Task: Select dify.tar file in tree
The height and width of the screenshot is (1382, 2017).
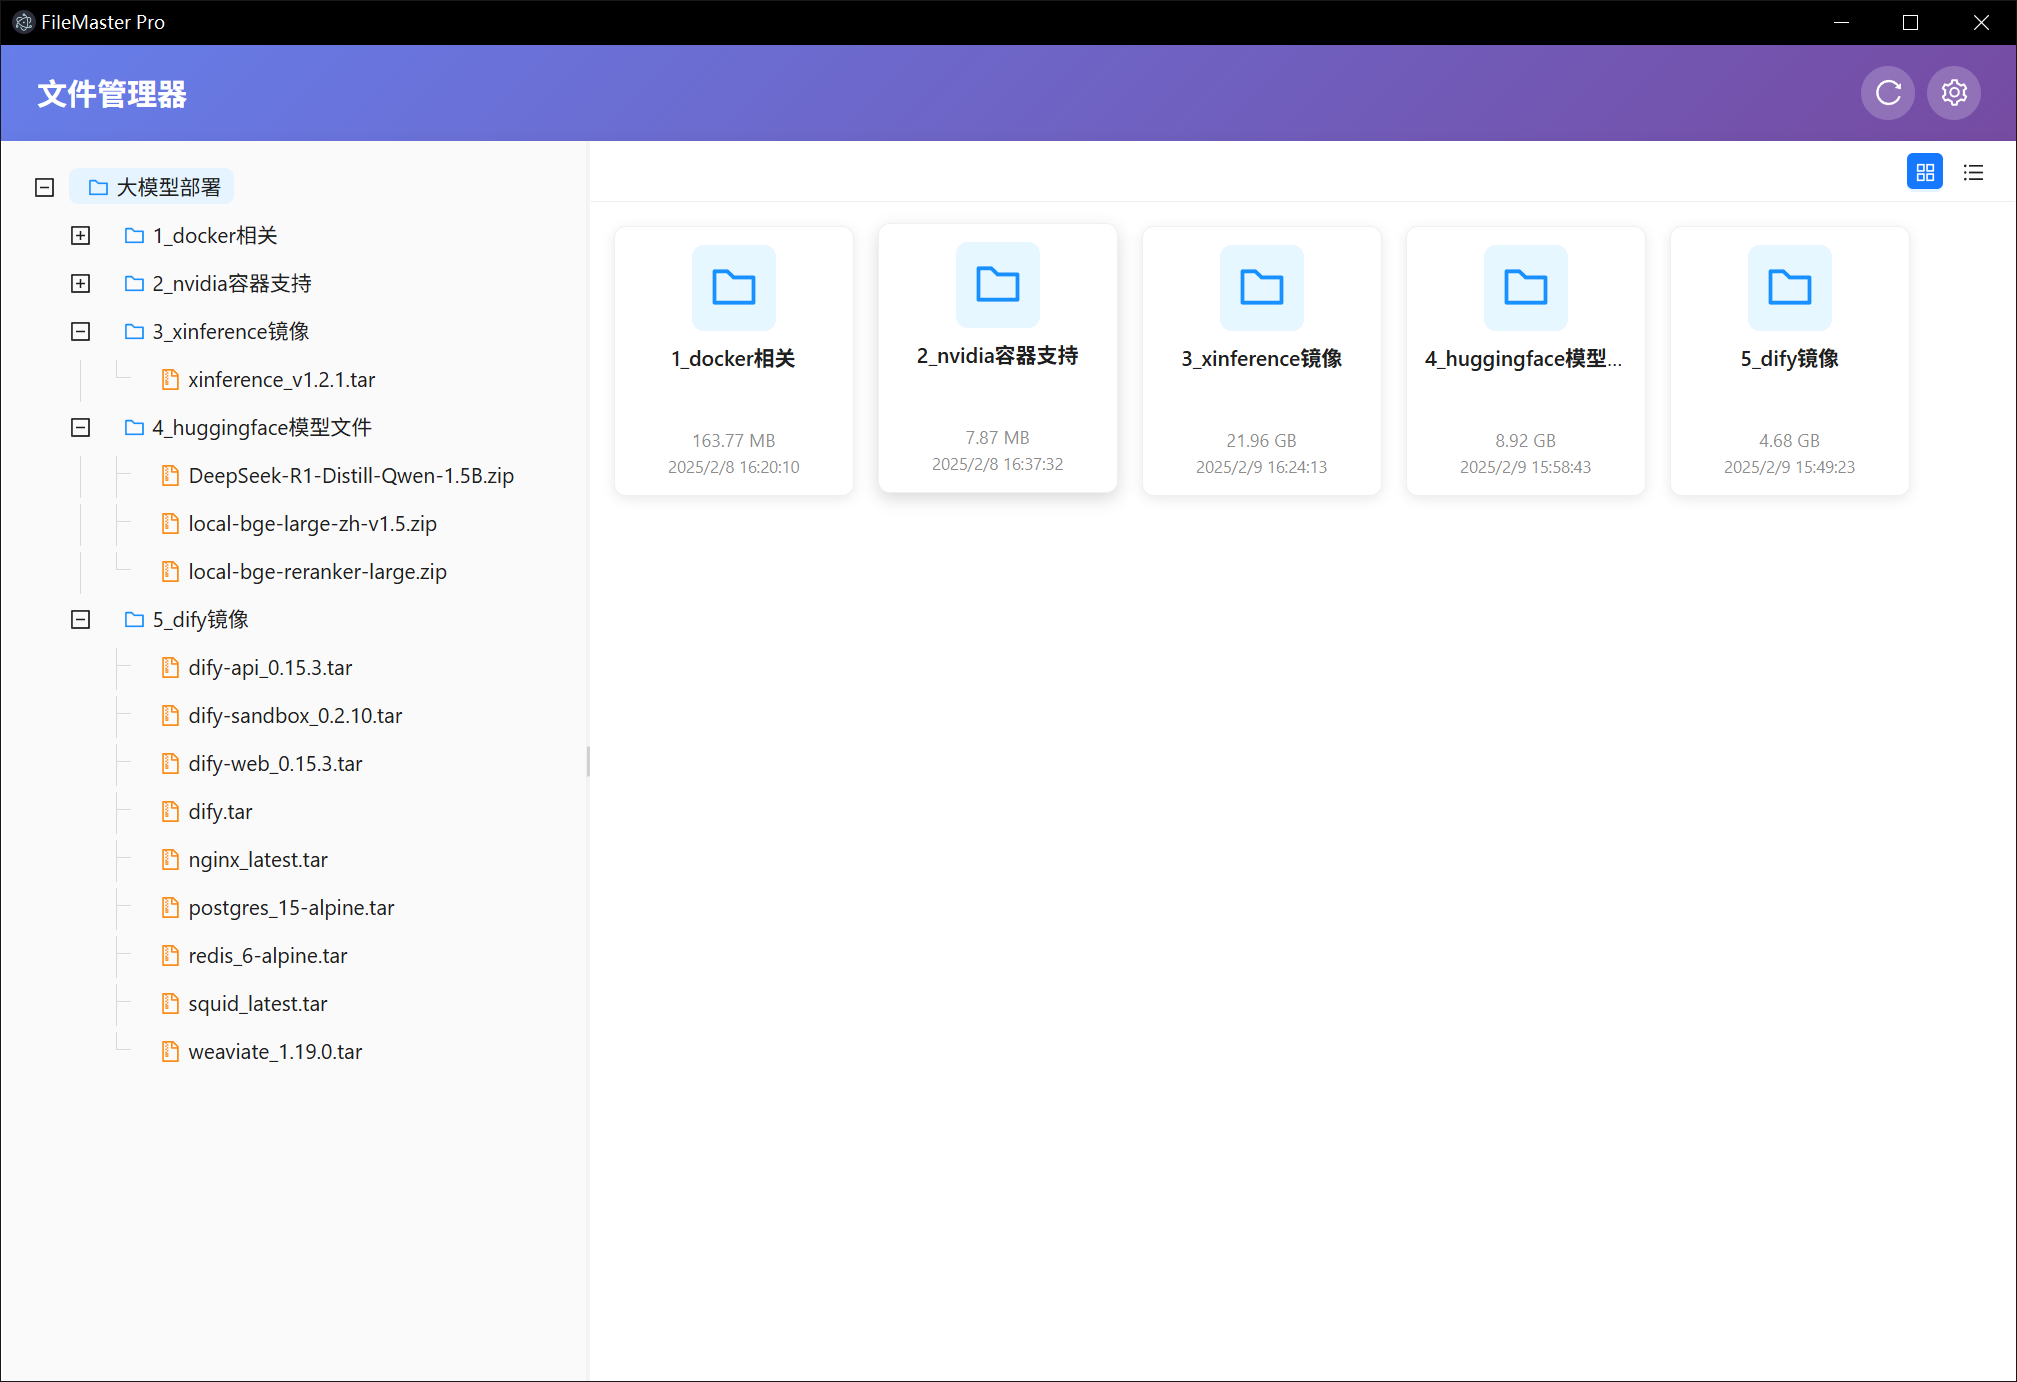Action: click(207, 811)
